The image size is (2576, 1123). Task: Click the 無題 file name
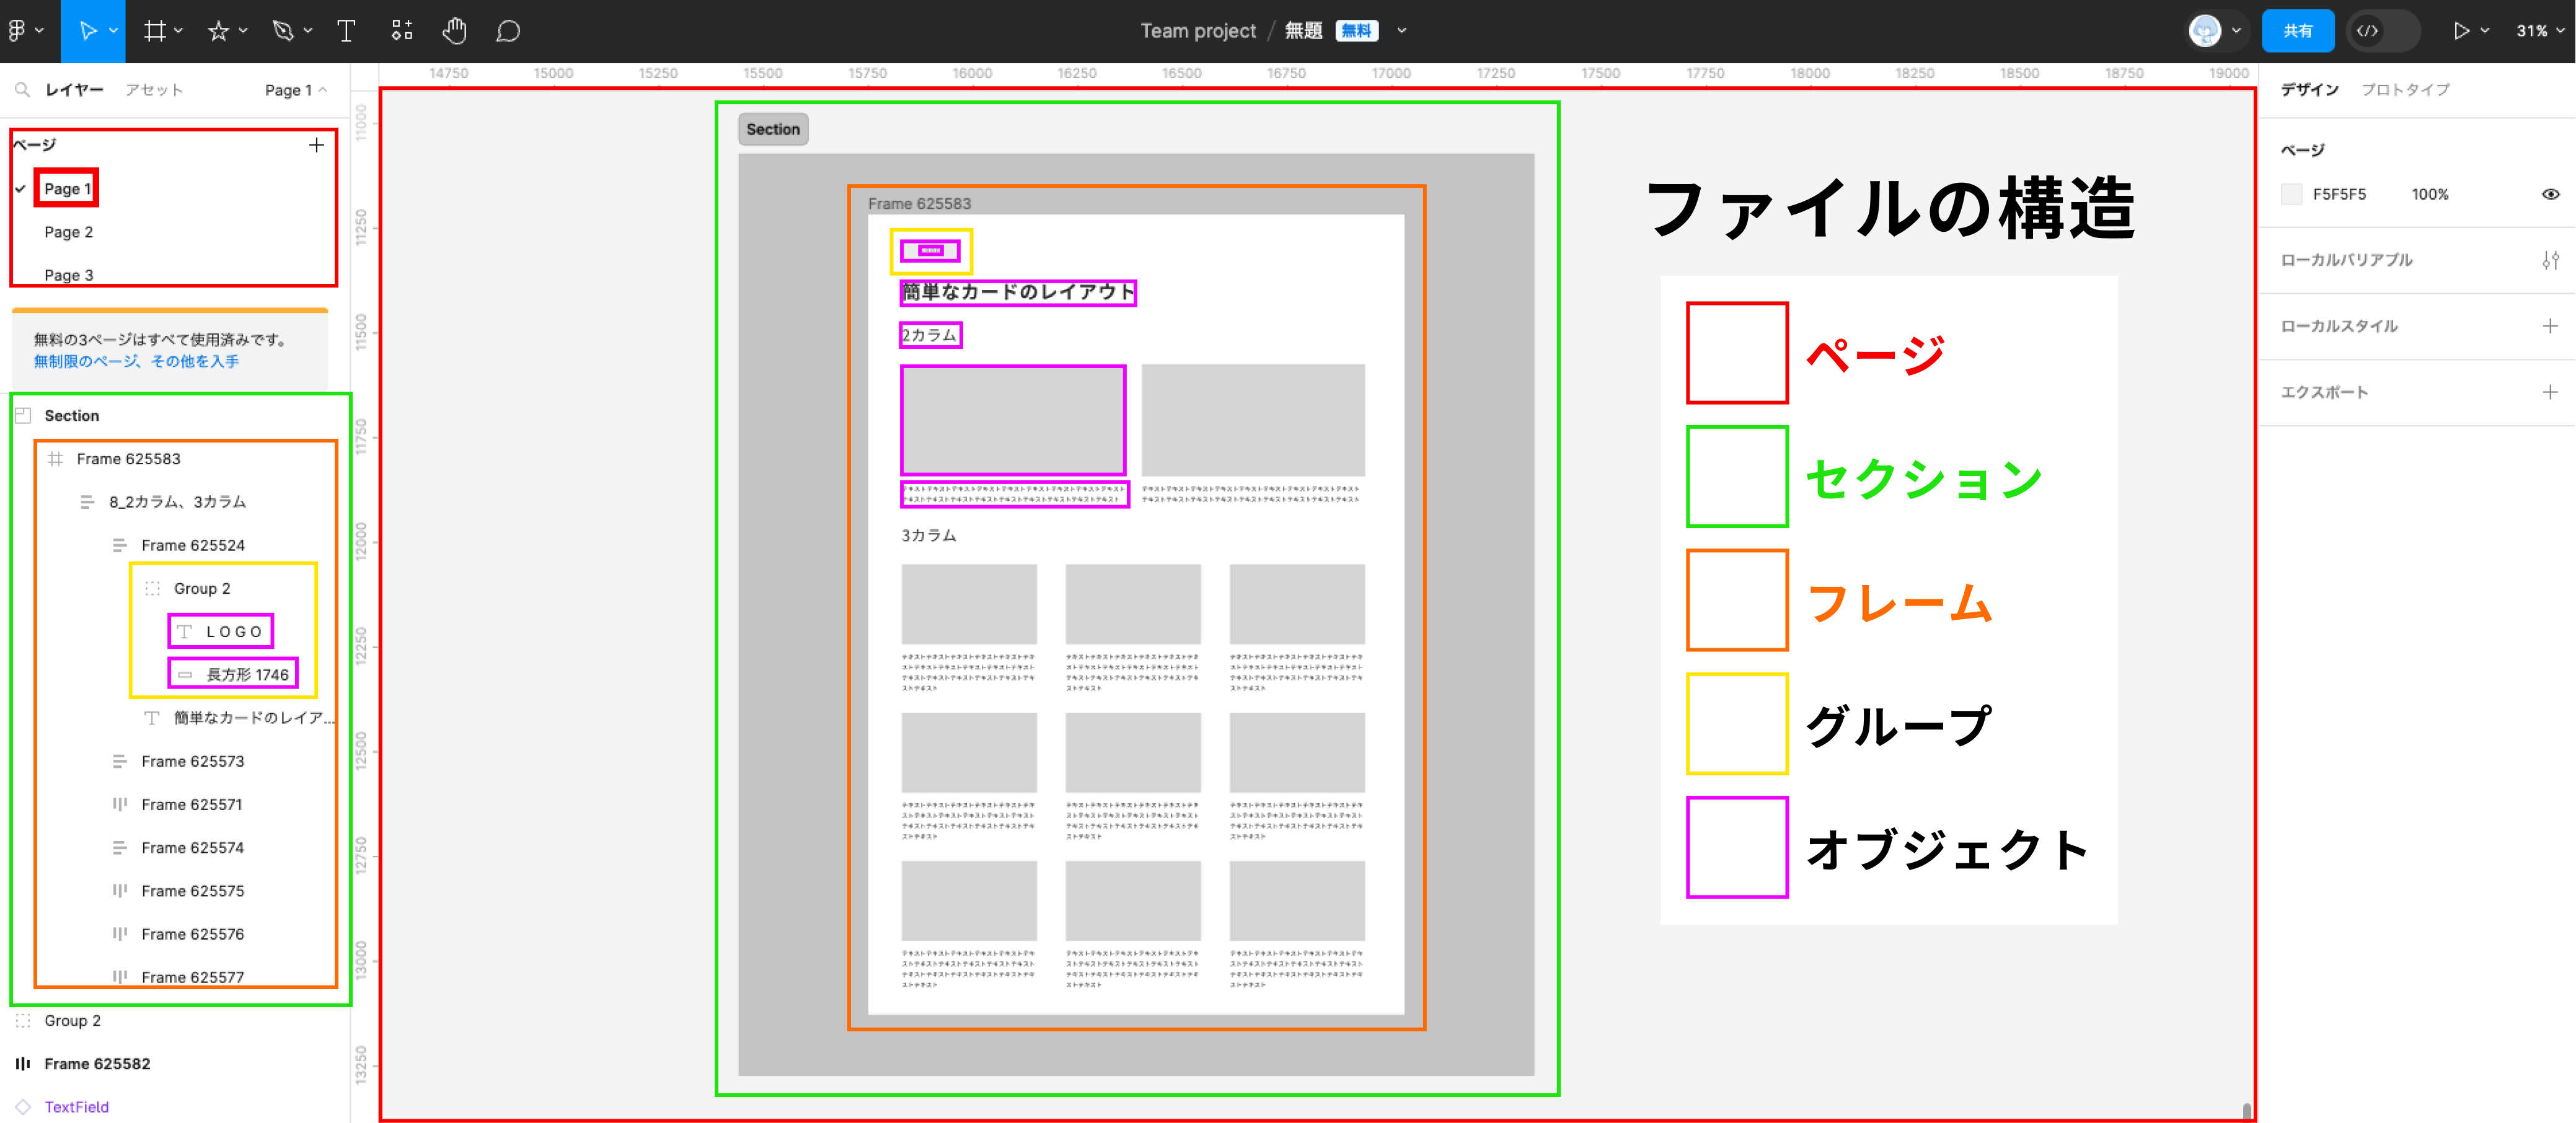(1303, 31)
